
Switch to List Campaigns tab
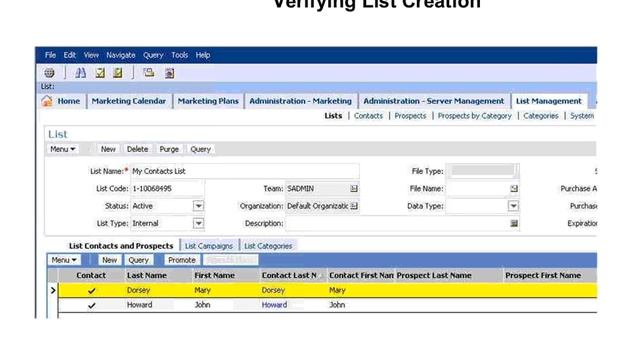click(x=209, y=246)
